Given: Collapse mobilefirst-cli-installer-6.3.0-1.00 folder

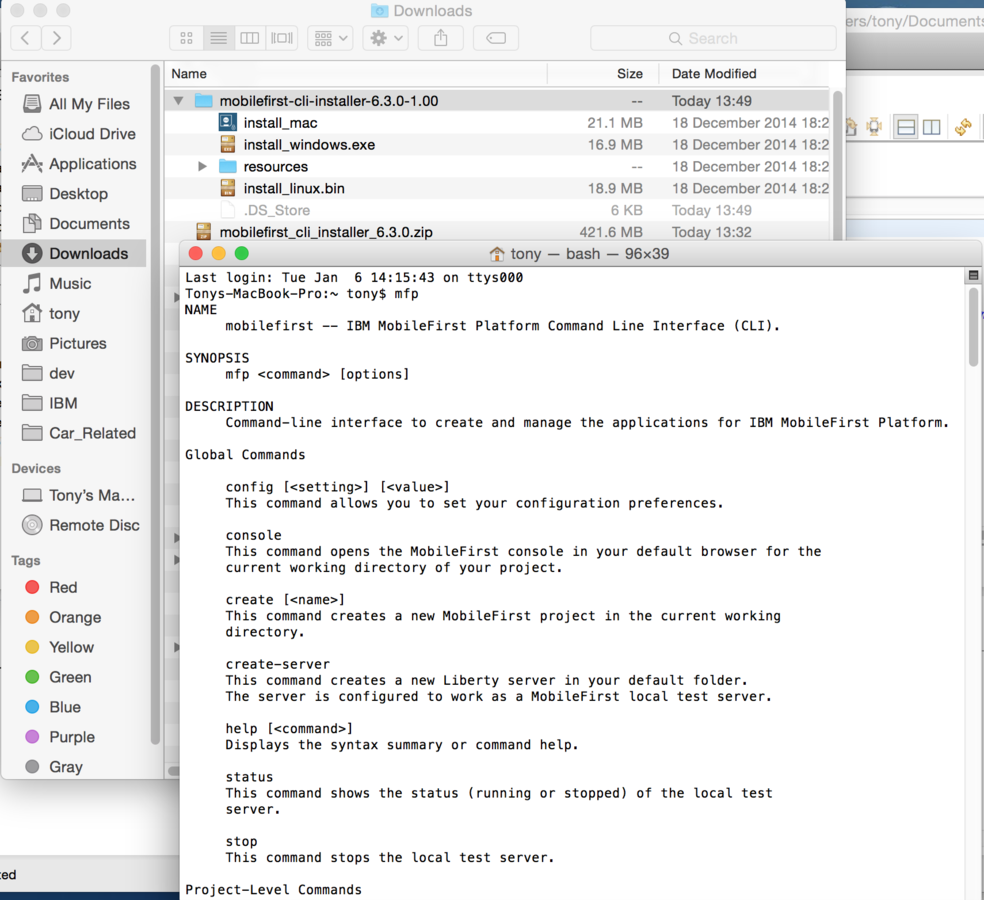Looking at the screenshot, I should point(179,101).
